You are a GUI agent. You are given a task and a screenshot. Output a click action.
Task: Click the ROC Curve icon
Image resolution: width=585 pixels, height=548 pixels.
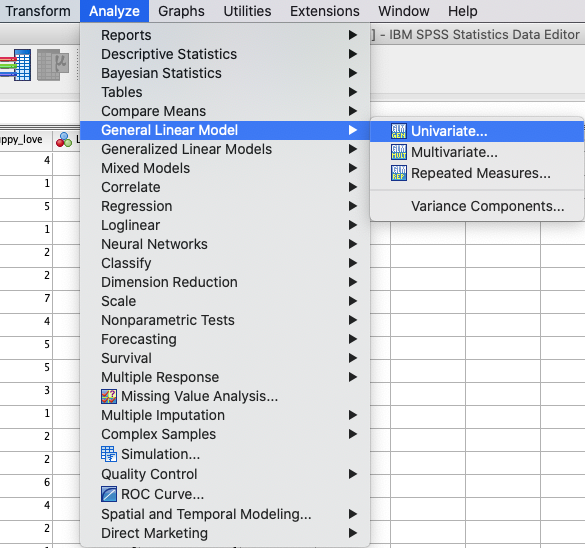109,494
